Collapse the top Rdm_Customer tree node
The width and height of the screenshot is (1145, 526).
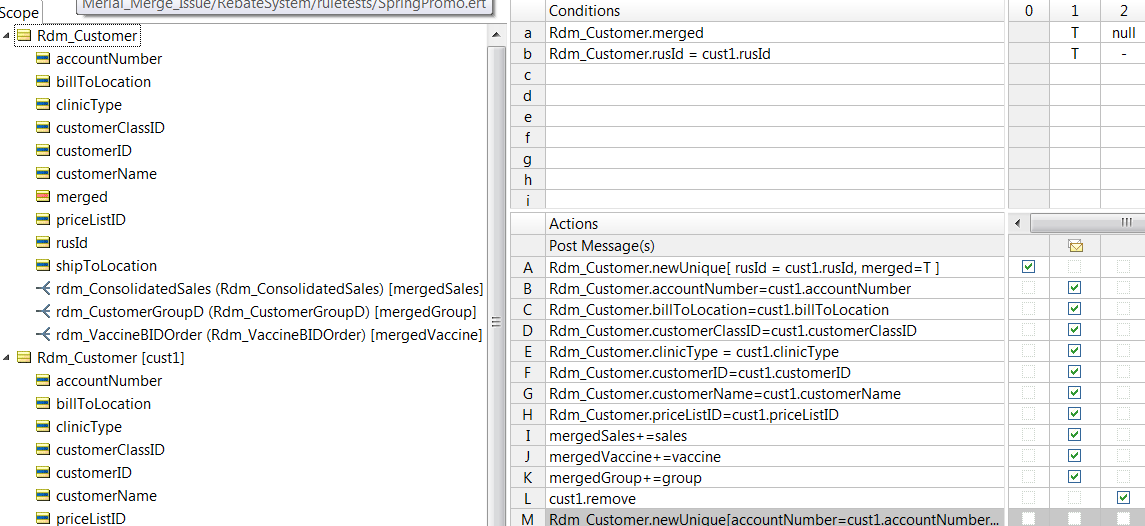tap(7, 36)
